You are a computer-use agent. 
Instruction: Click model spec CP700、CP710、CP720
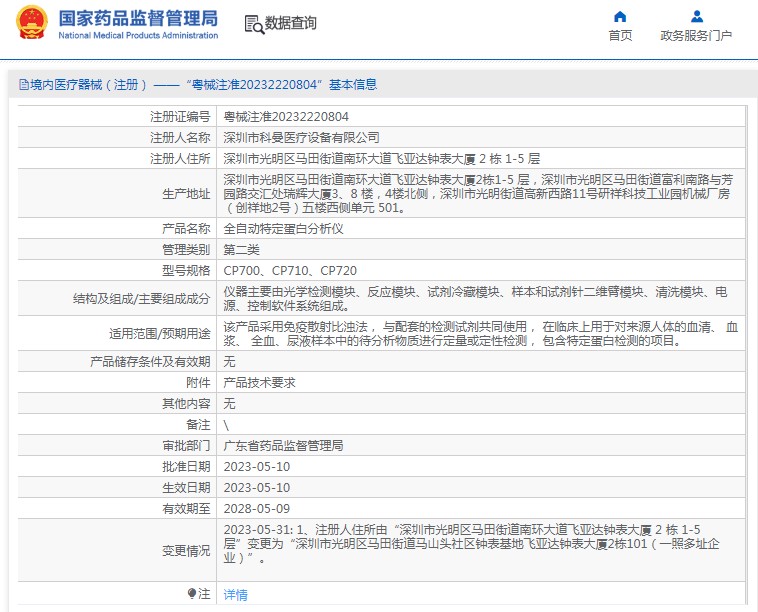coord(290,271)
